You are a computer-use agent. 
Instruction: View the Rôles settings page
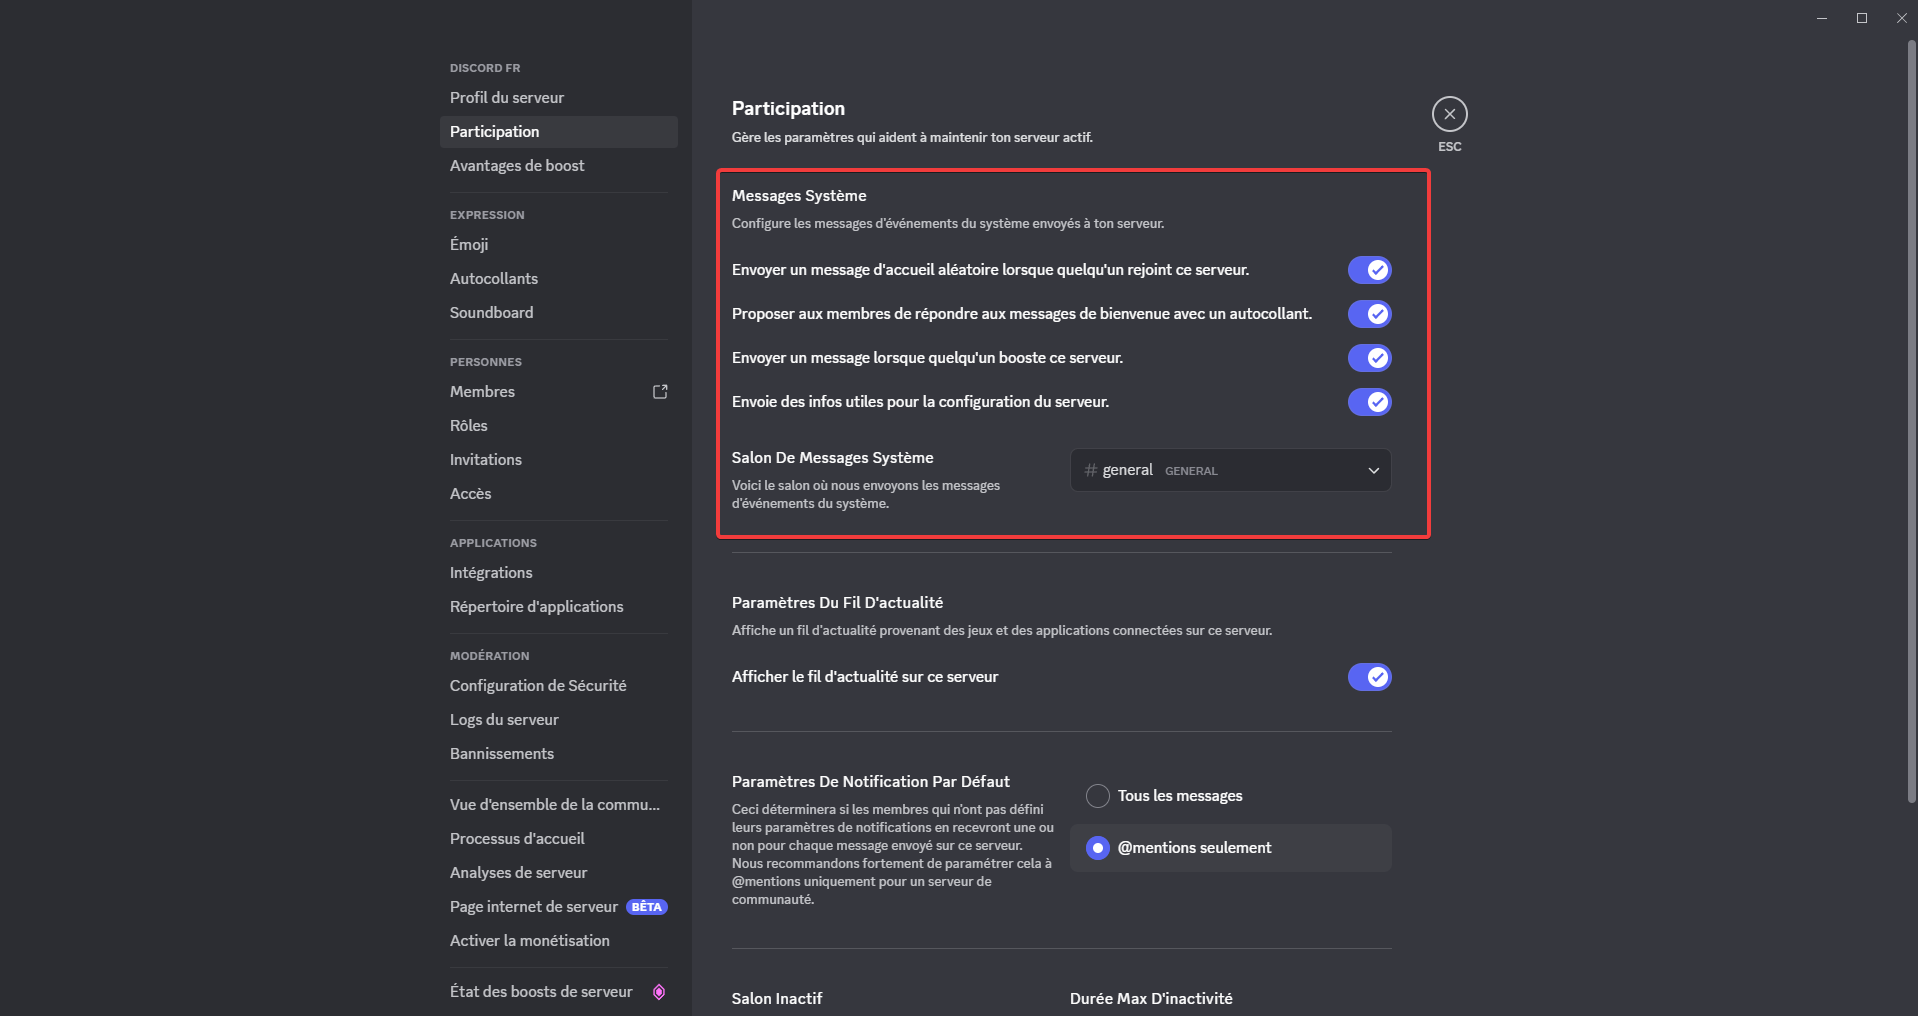tap(468, 425)
